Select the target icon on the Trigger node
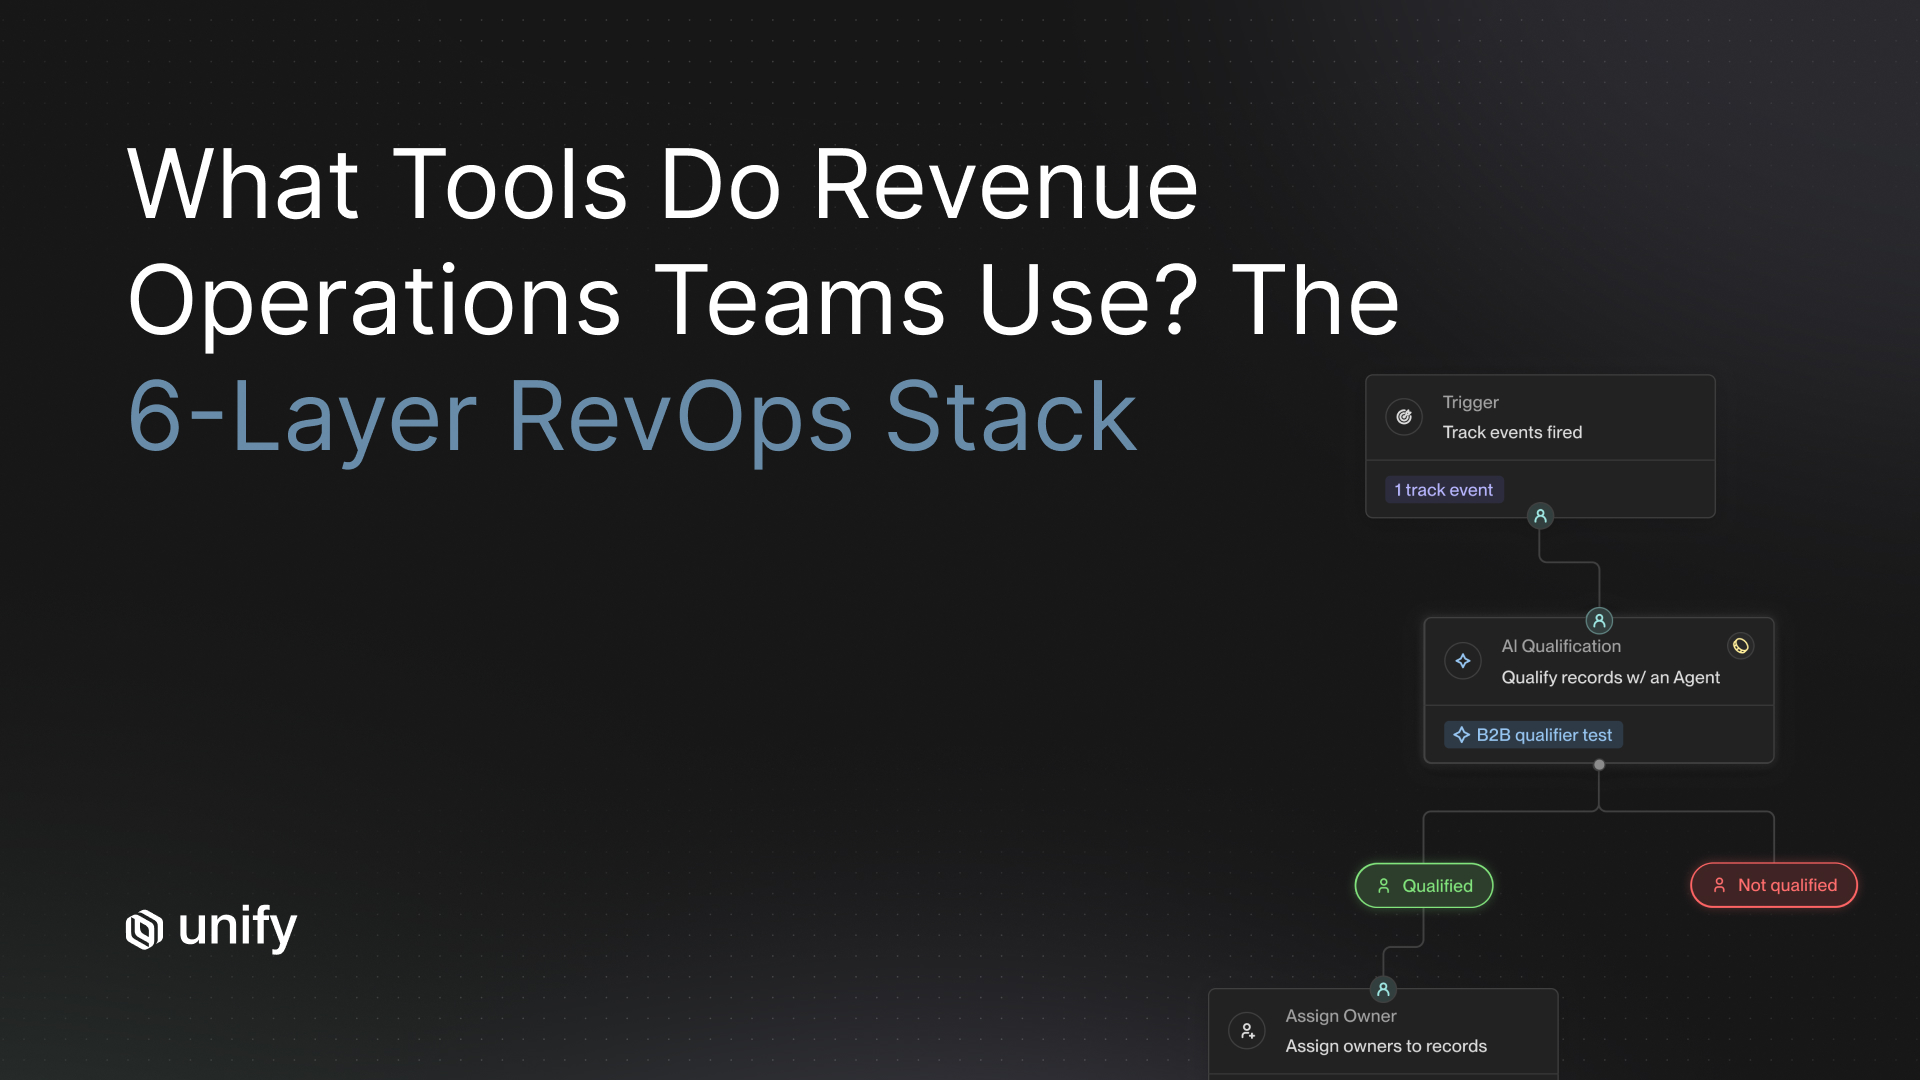The image size is (1920, 1080). (x=1403, y=417)
